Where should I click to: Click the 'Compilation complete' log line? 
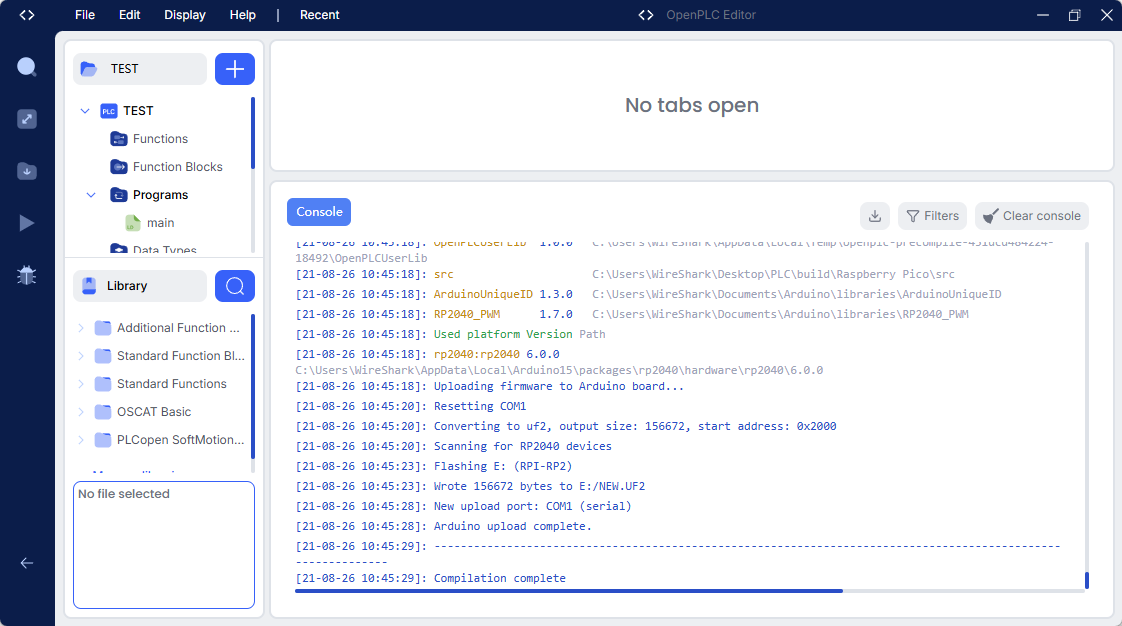pyautogui.click(x=499, y=578)
